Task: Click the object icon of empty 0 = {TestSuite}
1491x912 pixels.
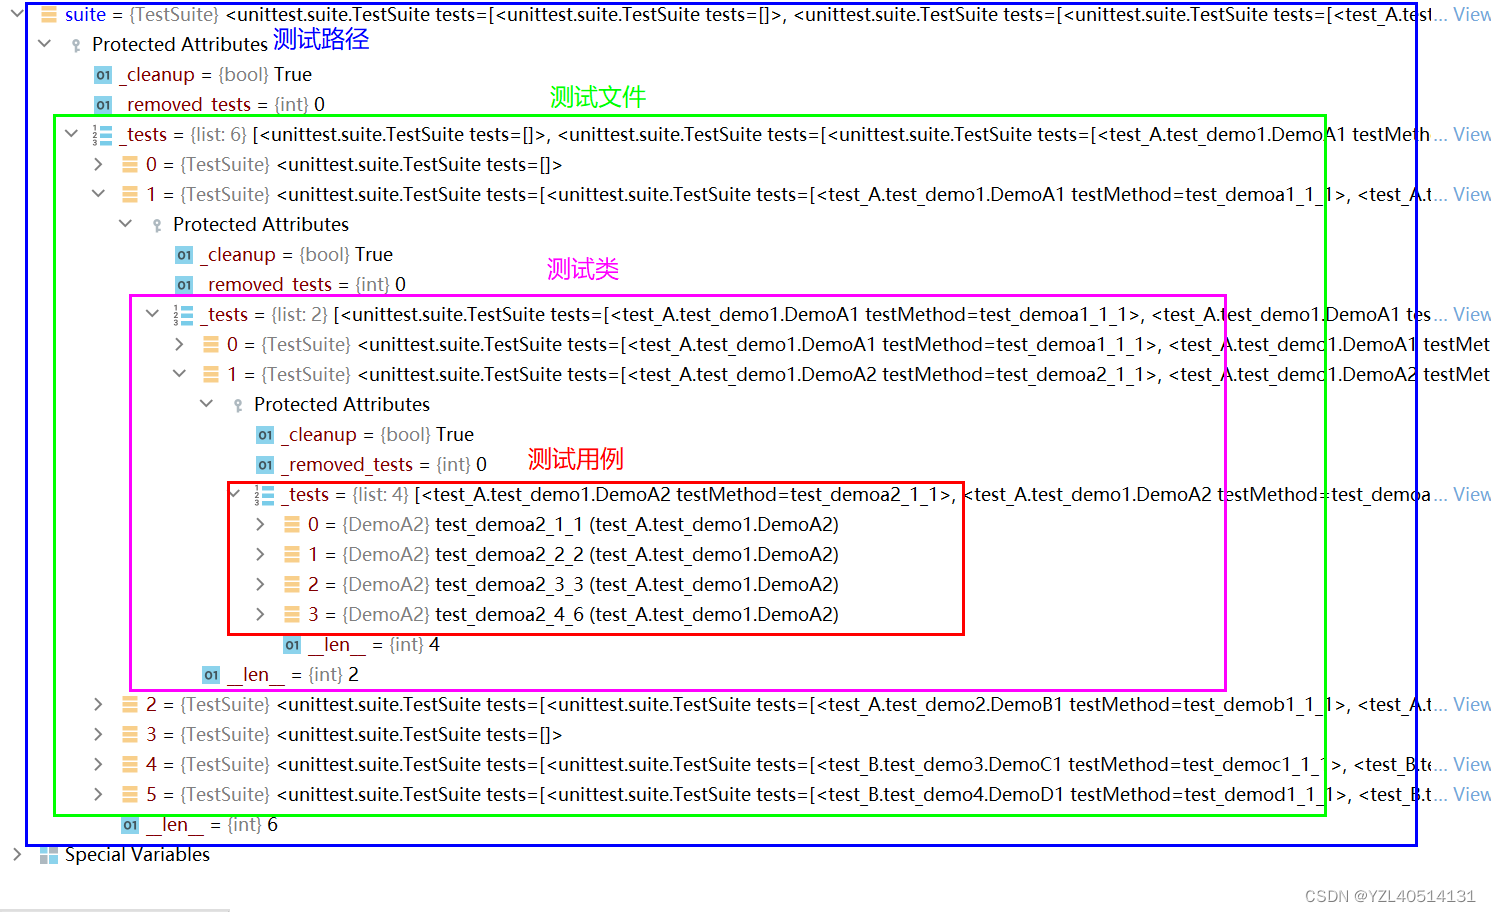Action: click(x=129, y=165)
